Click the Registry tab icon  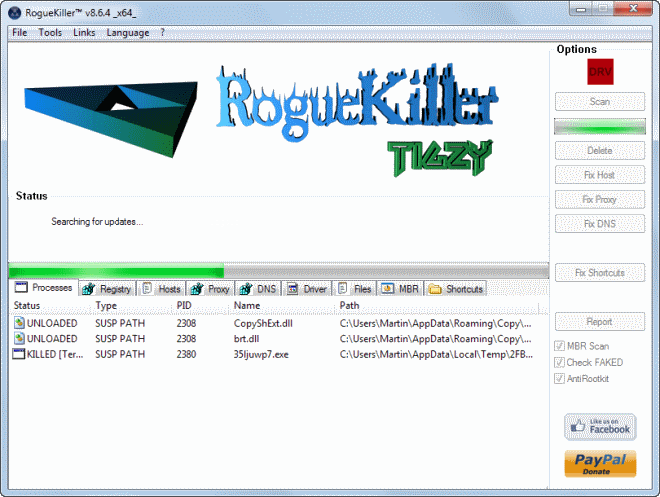88,289
